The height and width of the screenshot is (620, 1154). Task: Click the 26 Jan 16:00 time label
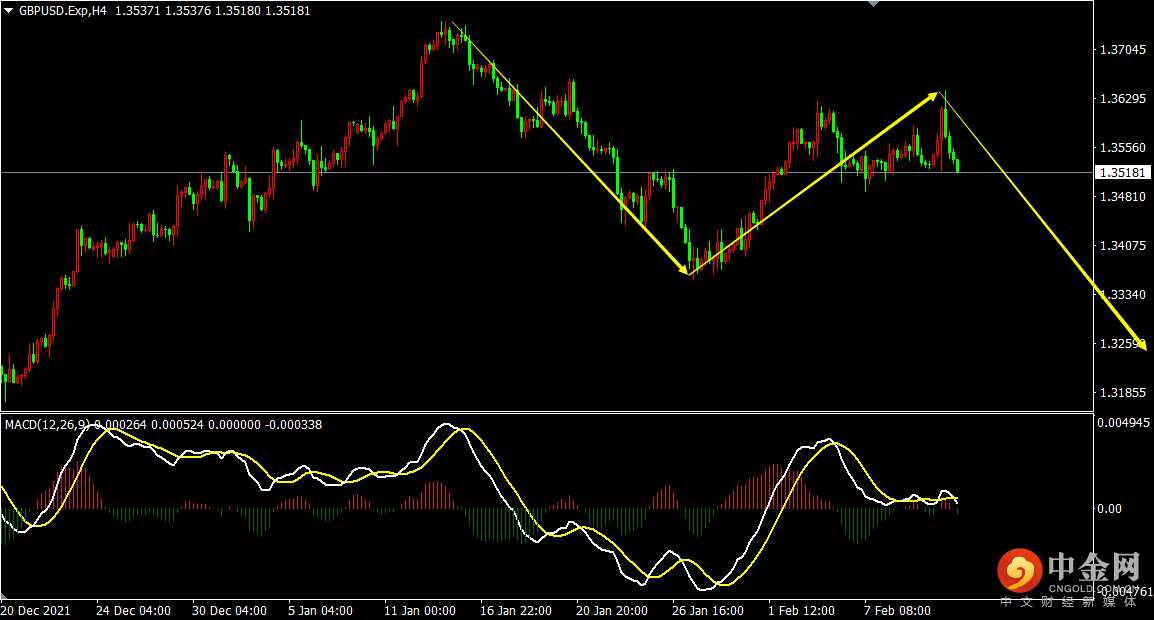tap(707, 610)
